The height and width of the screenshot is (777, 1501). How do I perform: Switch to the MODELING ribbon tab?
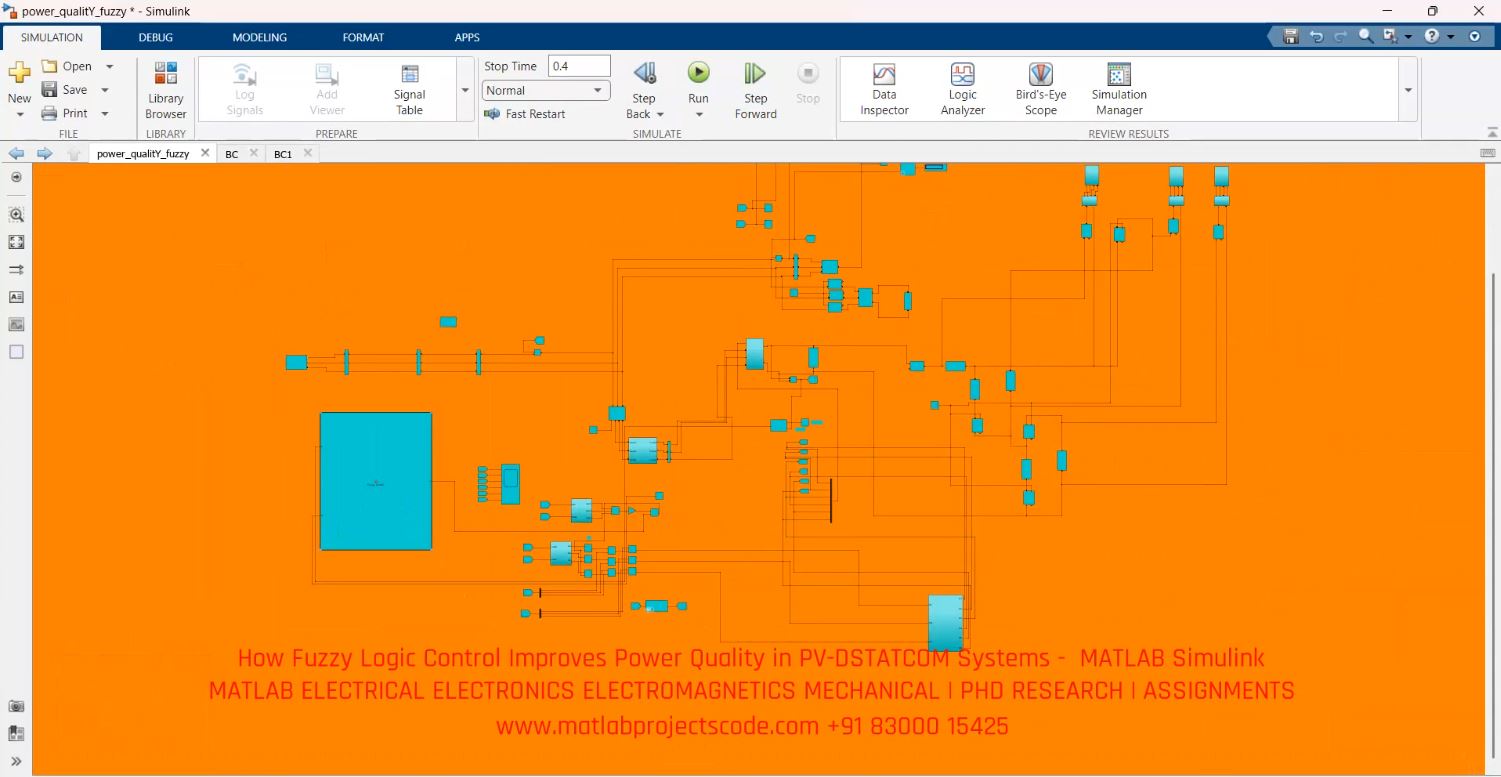pyautogui.click(x=259, y=37)
